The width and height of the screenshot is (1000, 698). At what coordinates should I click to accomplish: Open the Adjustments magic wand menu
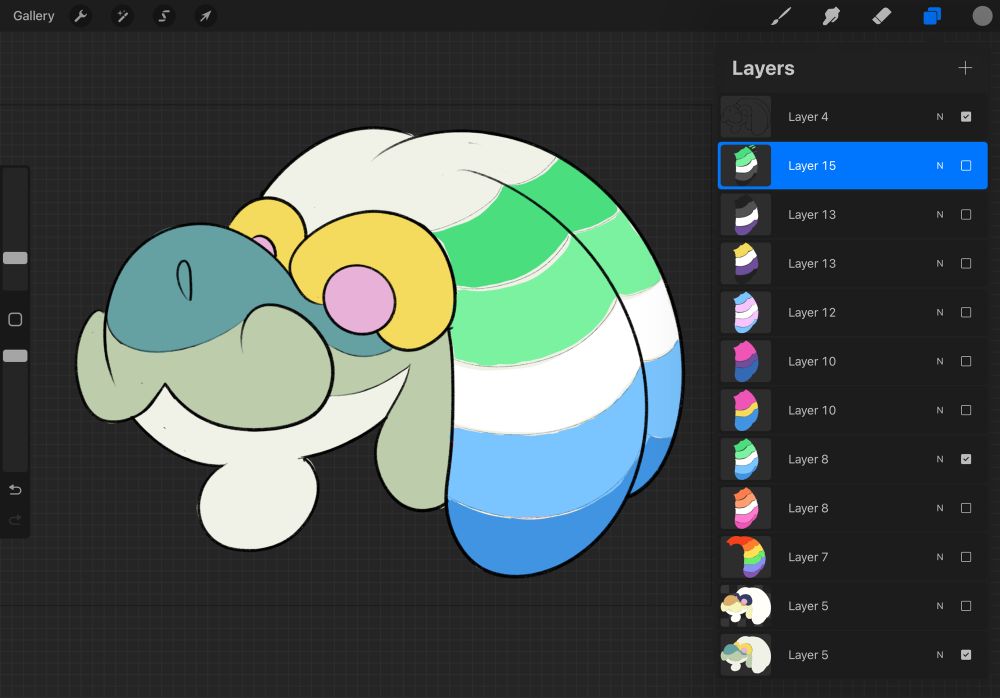coord(122,16)
